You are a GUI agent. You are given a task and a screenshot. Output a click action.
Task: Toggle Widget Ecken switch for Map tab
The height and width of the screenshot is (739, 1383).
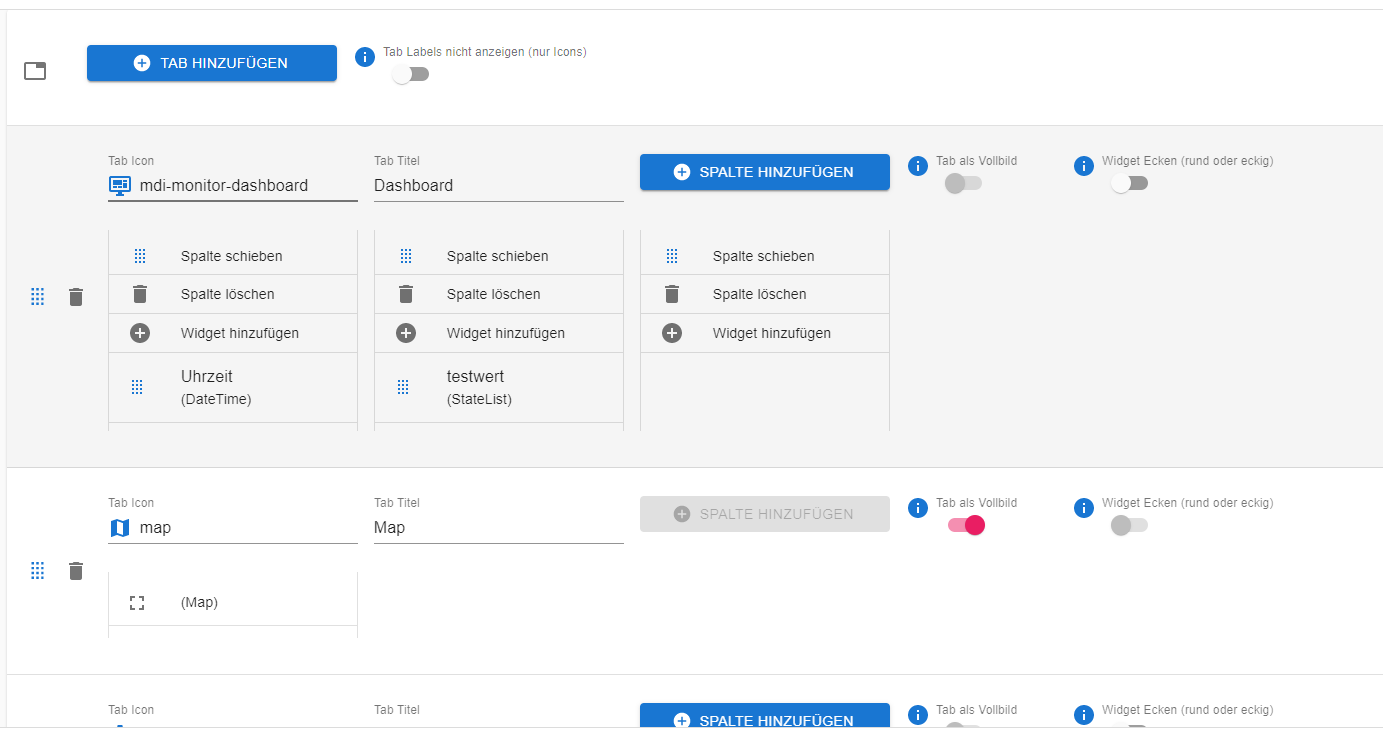(1129, 526)
